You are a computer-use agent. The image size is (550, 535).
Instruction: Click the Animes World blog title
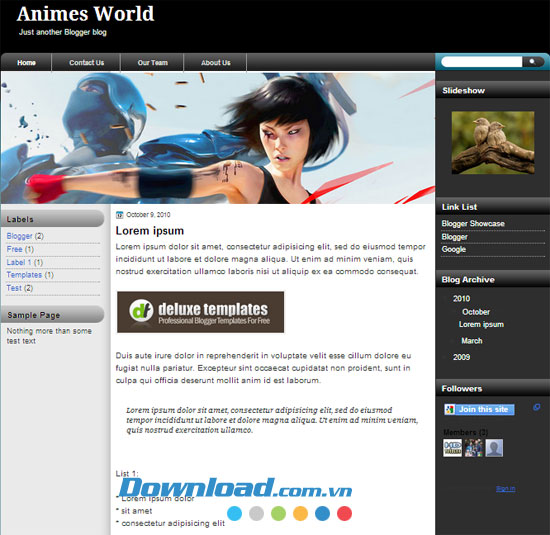[85, 14]
